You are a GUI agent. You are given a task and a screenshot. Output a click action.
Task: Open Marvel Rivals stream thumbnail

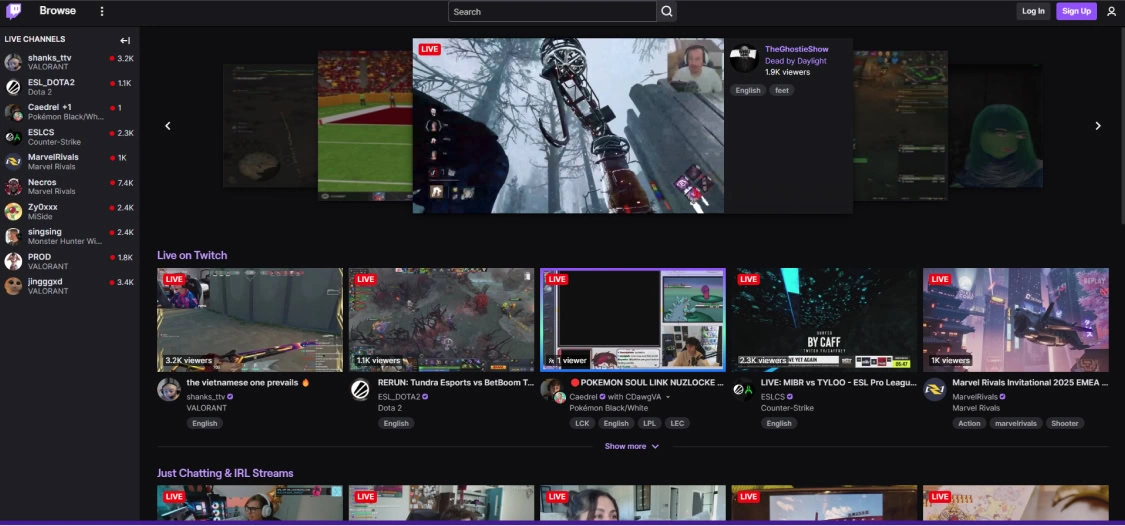point(1016,320)
